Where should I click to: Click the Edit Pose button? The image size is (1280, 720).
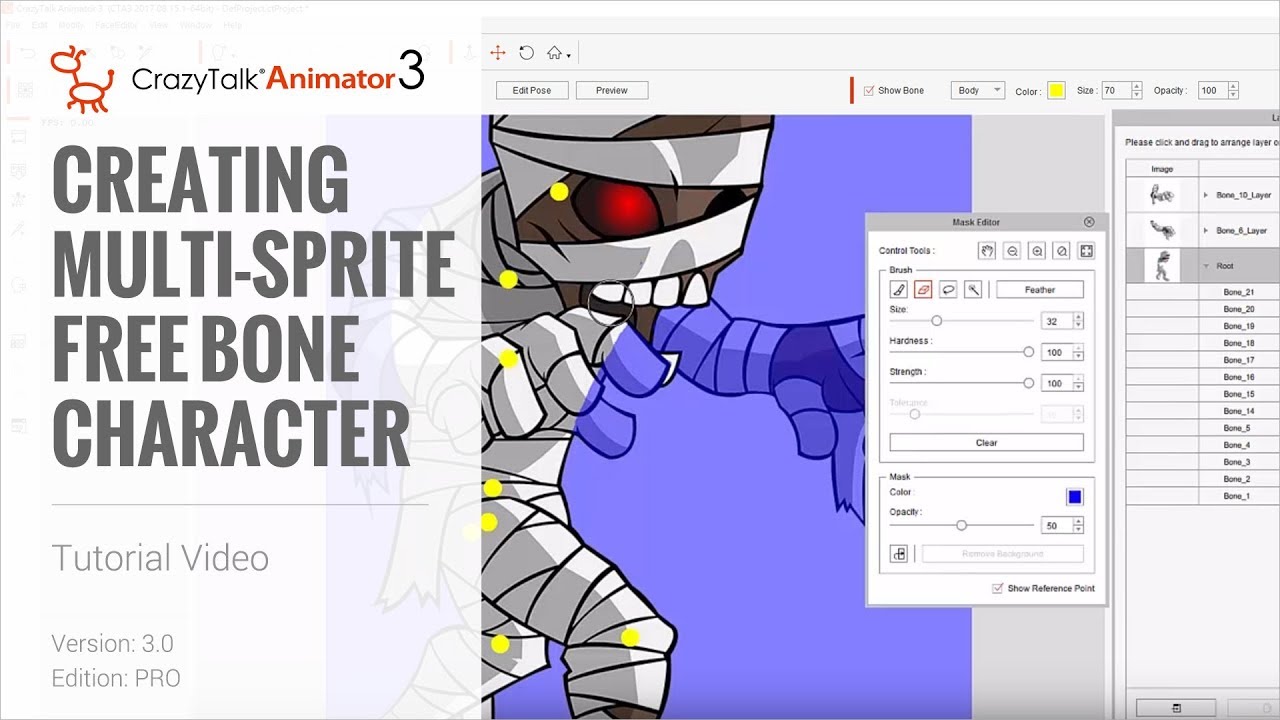pyautogui.click(x=532, y=90)
